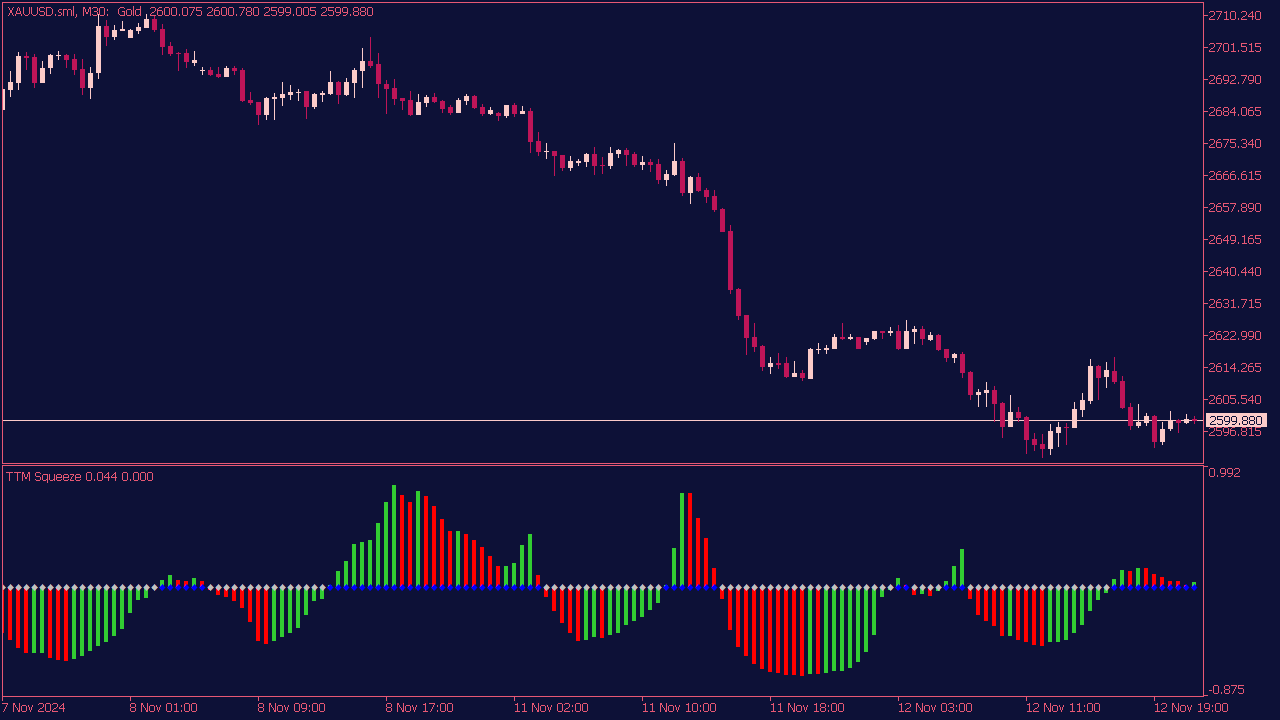
Task: Click the 0.992 indicator scale value
Action: pos(1225,473)
